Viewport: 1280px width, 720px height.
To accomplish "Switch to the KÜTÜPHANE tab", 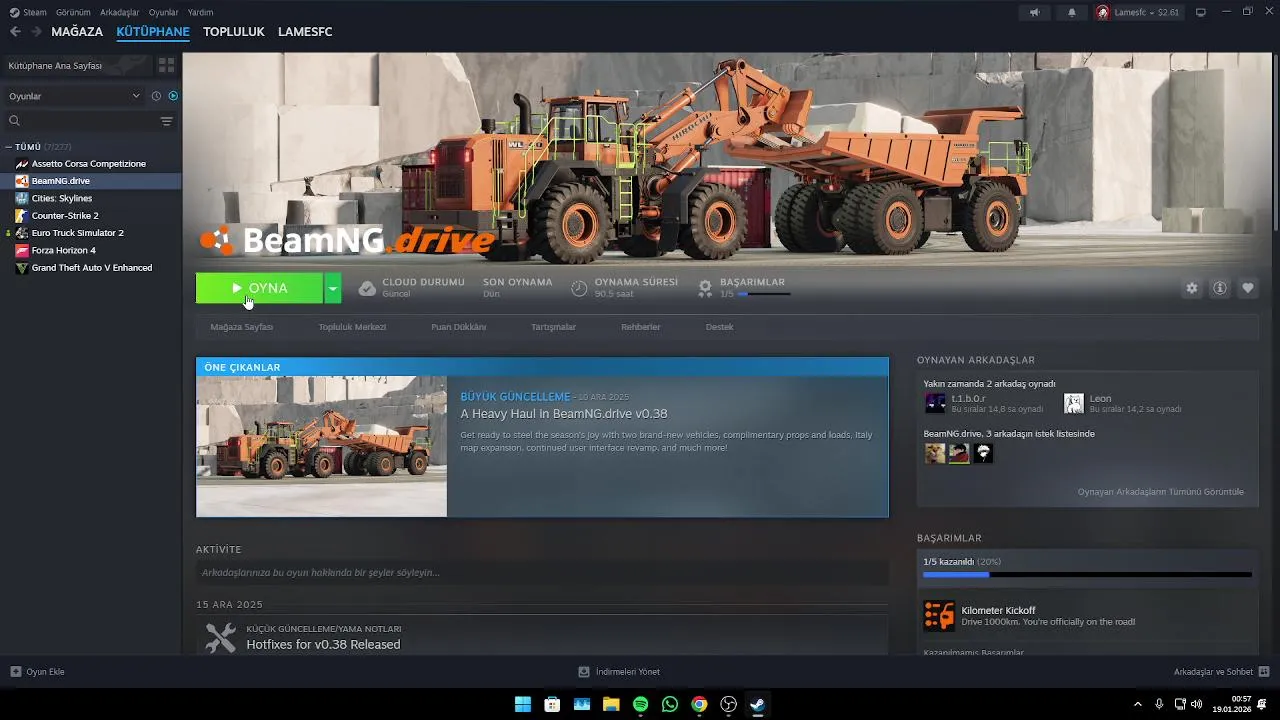I will tap(153, 32).
